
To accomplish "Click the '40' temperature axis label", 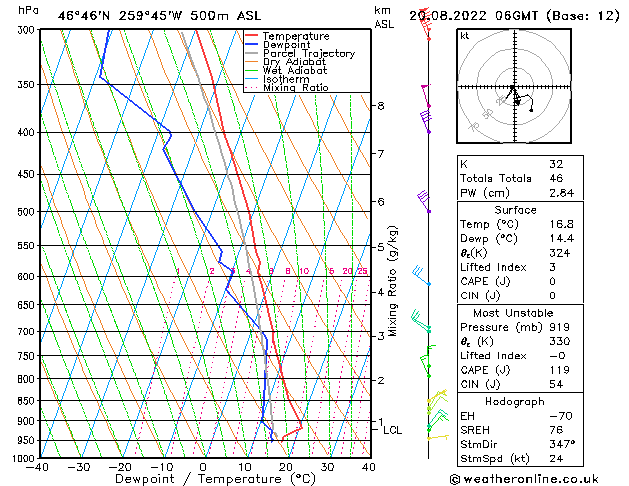I will tap(369, 467).
